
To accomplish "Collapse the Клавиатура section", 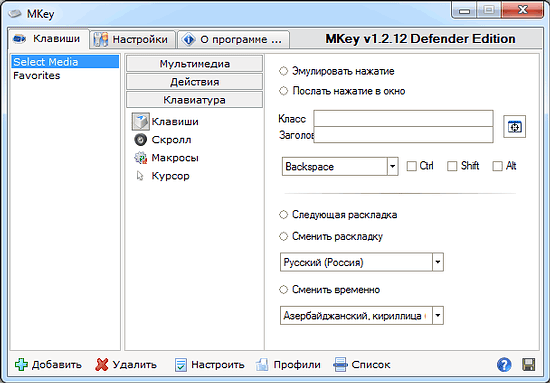I will coord(194,100).
